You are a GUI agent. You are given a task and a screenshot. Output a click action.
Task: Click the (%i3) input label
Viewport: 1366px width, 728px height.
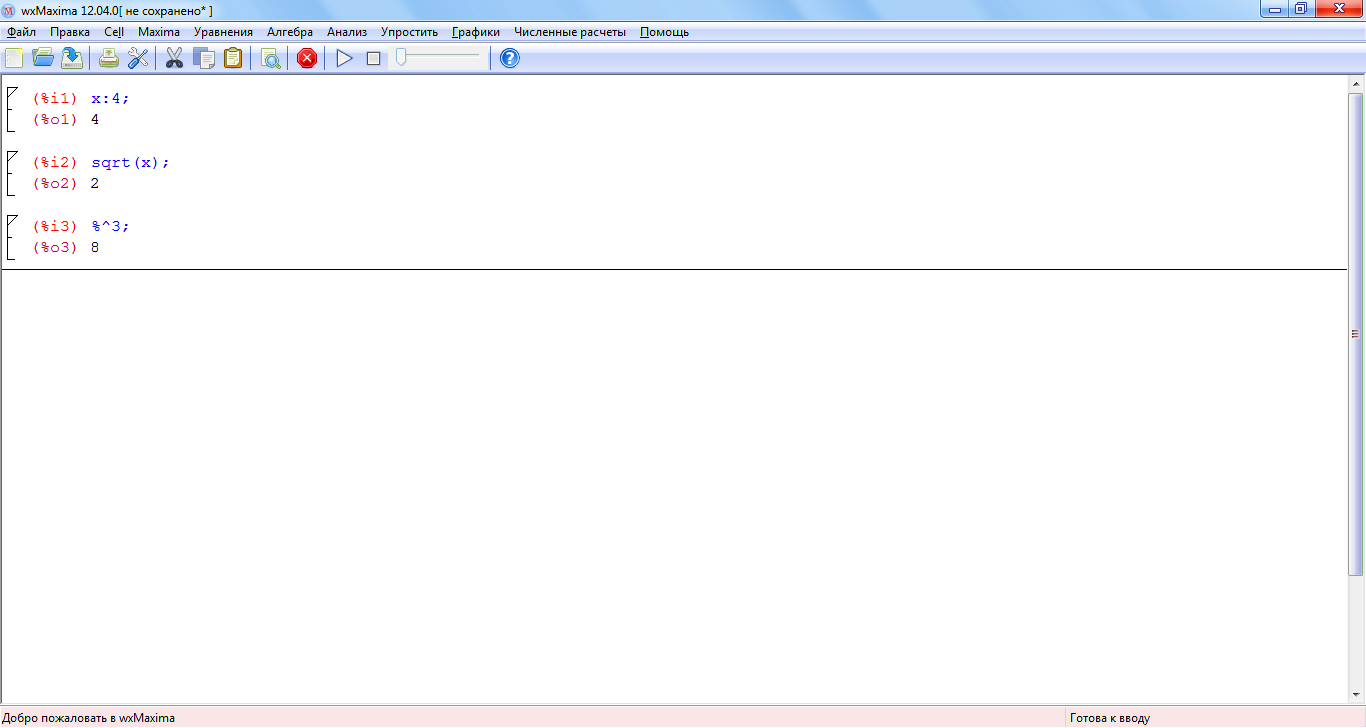[55, 226]
